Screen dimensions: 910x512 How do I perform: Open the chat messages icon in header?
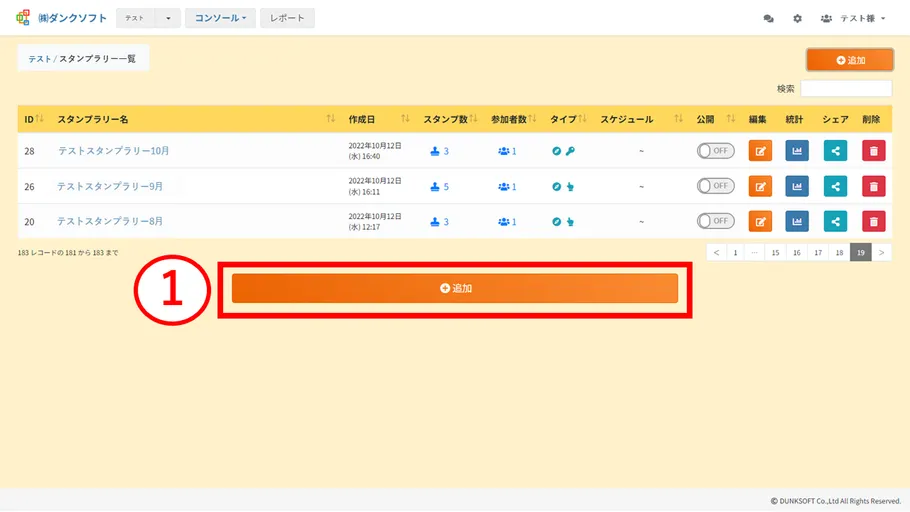768,19
